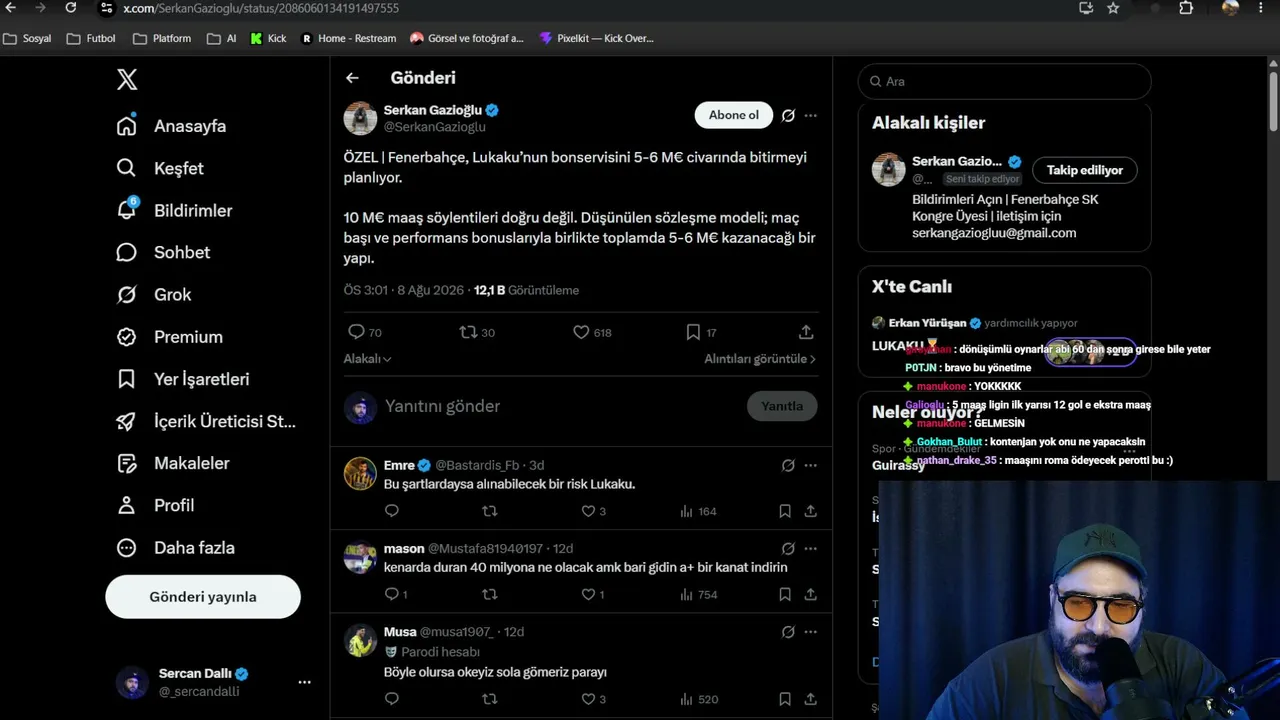This screenshot has width=1280, height=720.
Task: Click the Ara search field
Action: click(1004, 82)
